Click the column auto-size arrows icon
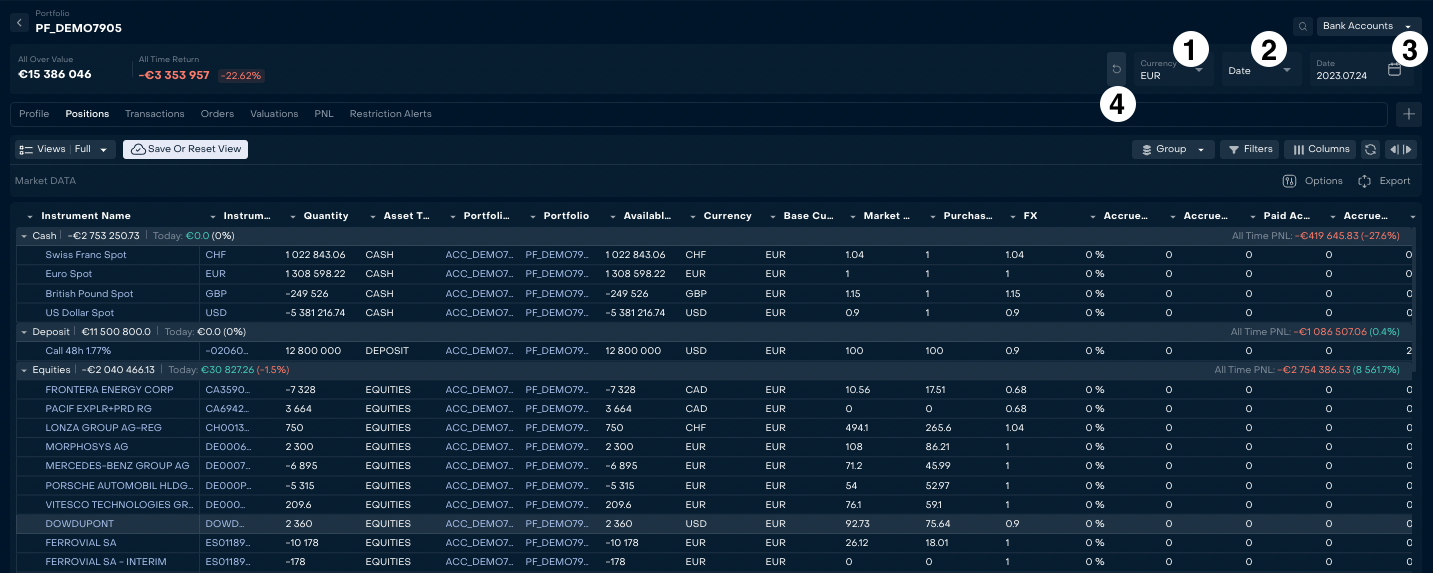 [x=1401, y=149]
